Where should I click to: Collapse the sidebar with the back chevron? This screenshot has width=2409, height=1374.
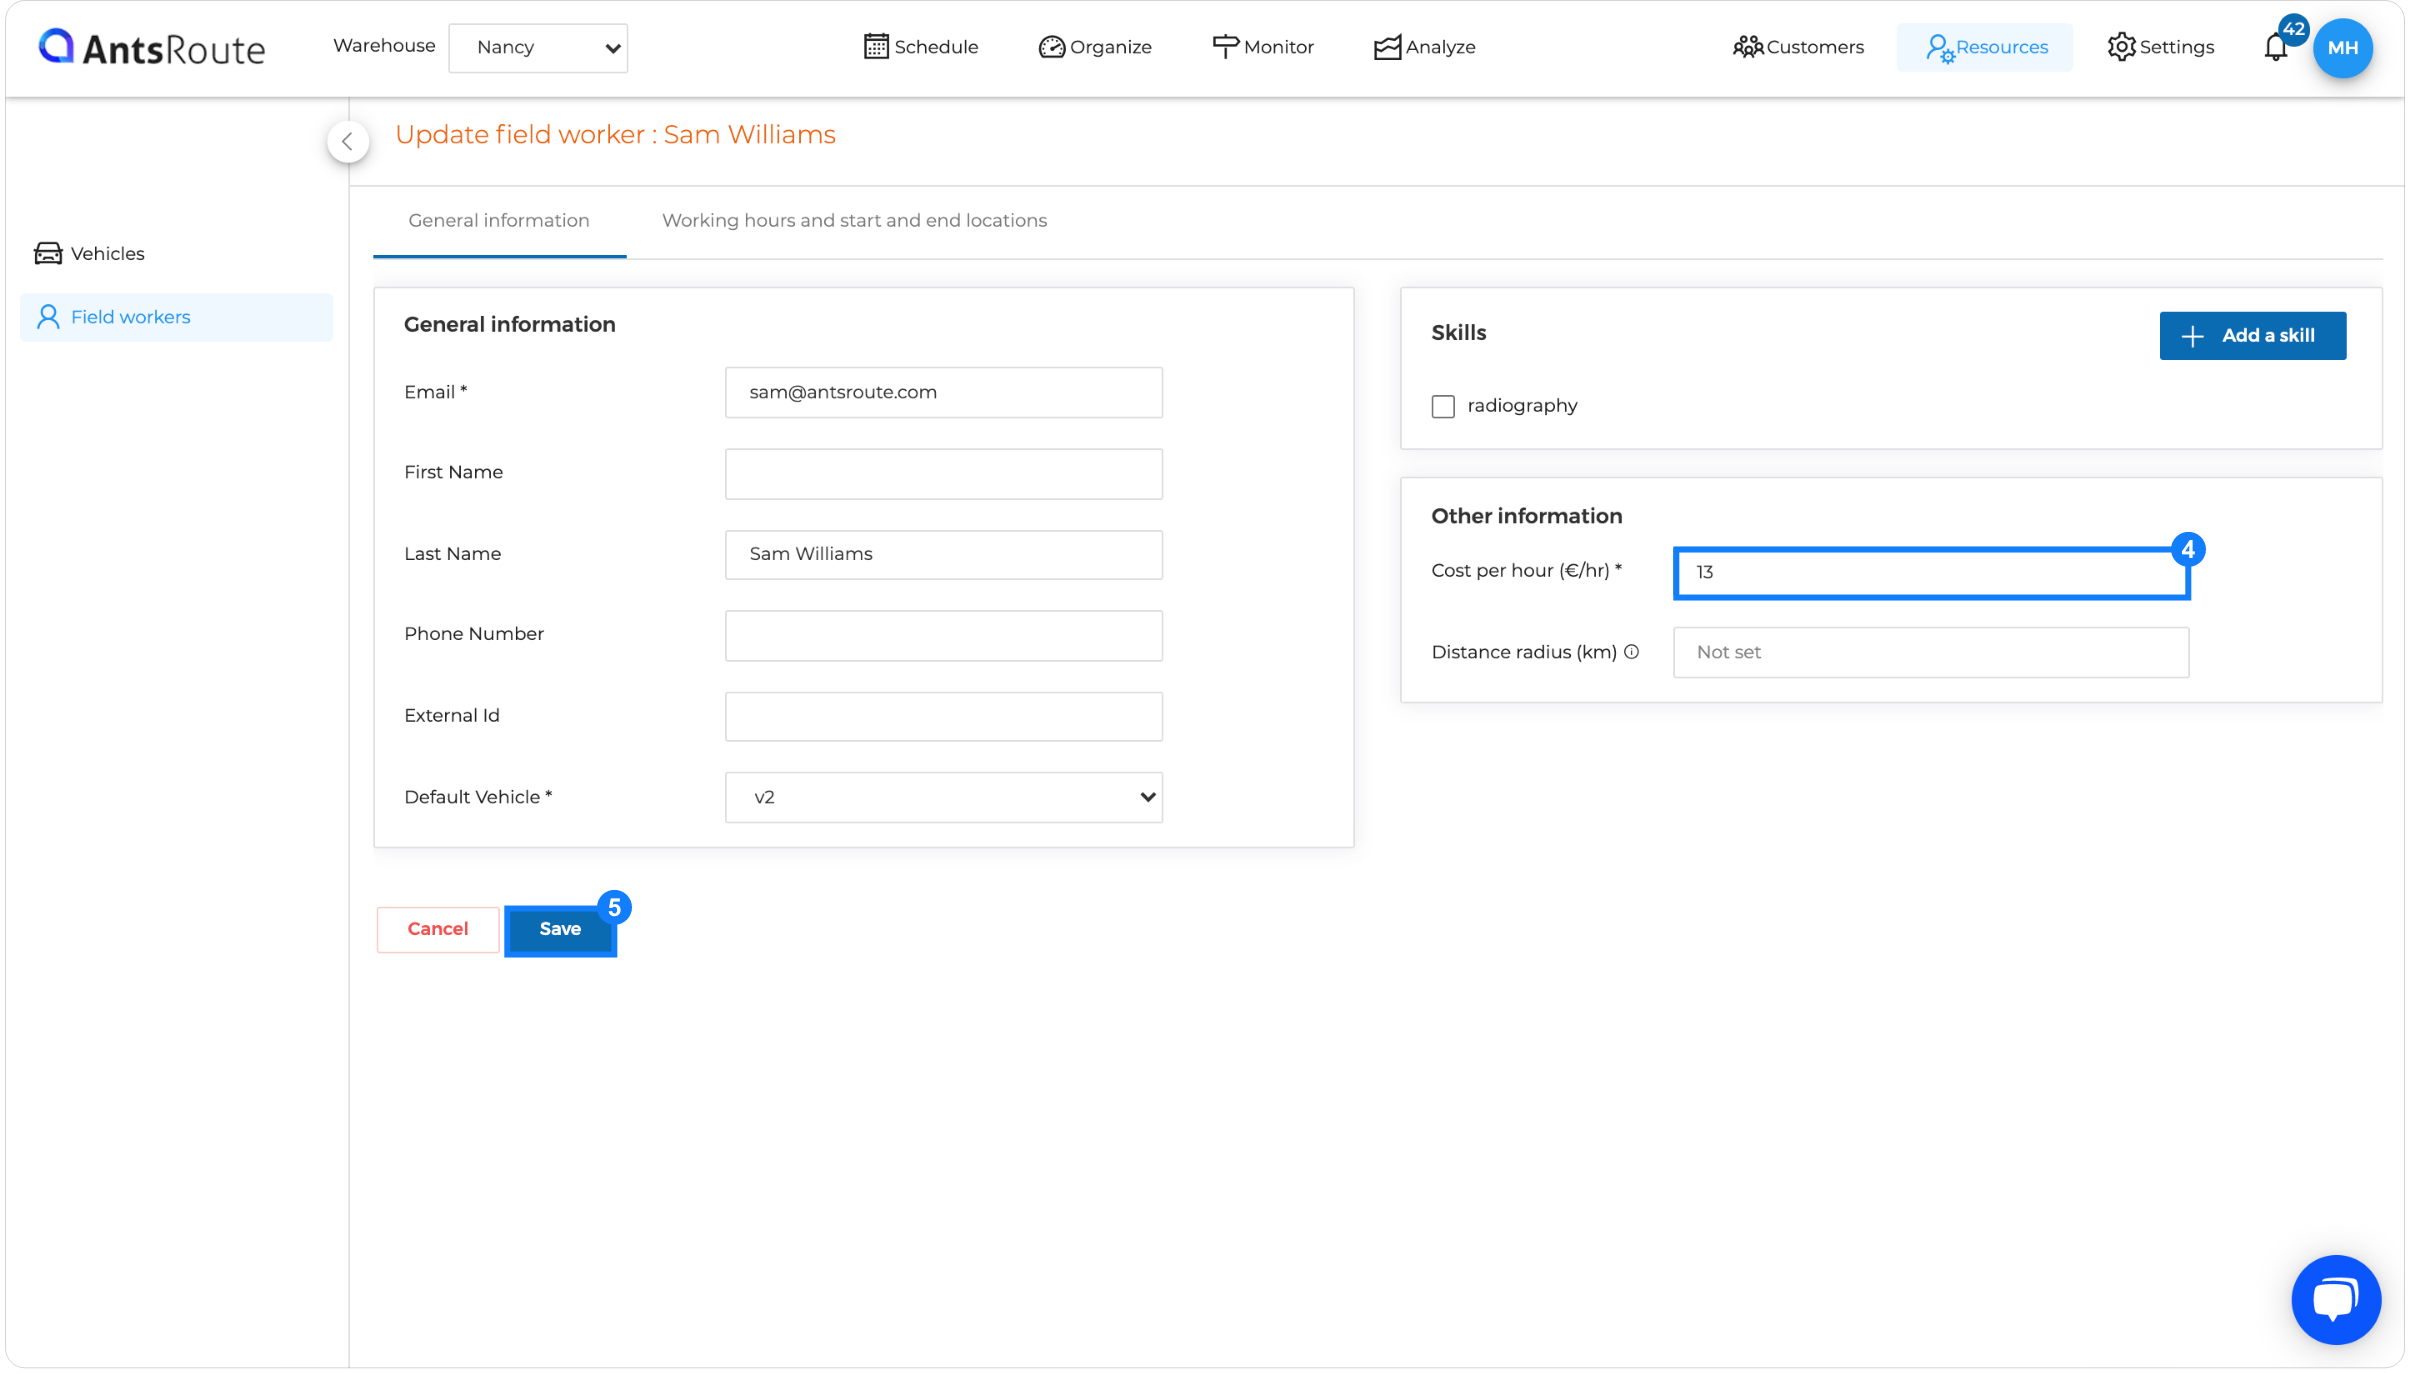(x=347, y=141)
